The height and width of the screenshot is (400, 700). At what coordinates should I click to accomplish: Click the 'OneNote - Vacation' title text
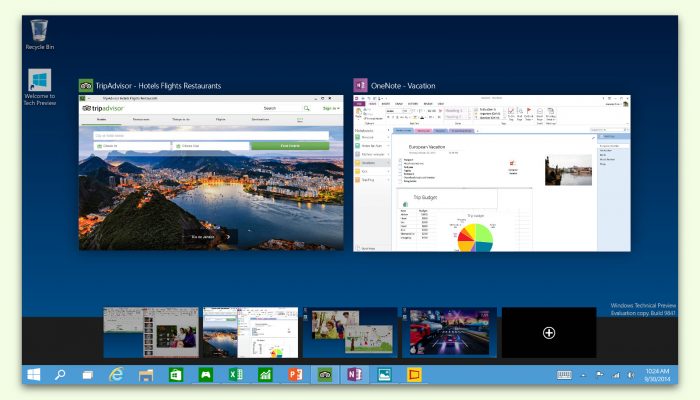pyautogui.click(x=403, y=86)
